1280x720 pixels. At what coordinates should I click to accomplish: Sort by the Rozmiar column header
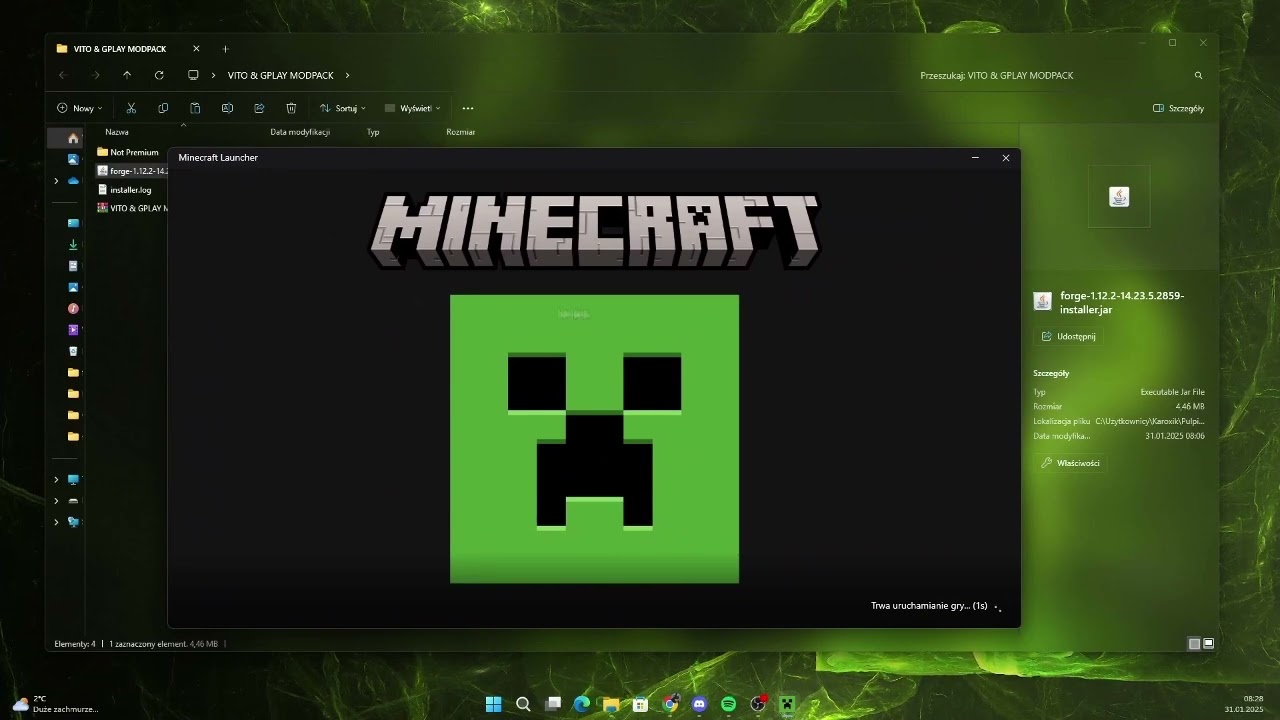[461, 132]
